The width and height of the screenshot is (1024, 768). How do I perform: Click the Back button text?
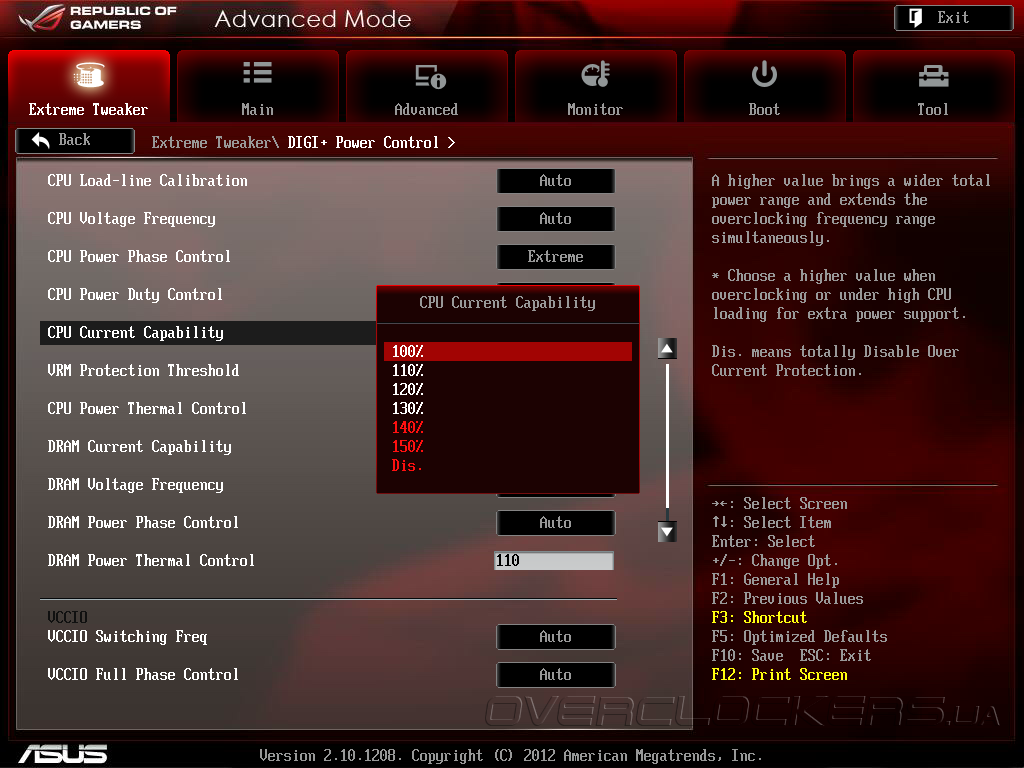[x=74, y=140]
